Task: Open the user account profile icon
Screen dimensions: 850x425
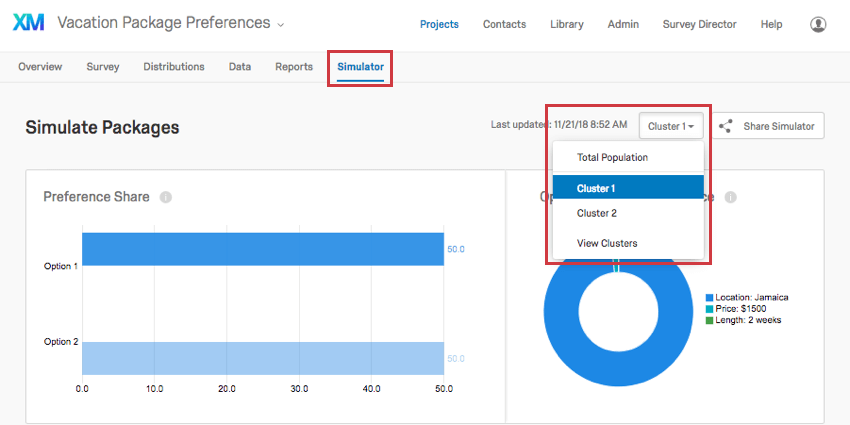Action: click(818, 24)
